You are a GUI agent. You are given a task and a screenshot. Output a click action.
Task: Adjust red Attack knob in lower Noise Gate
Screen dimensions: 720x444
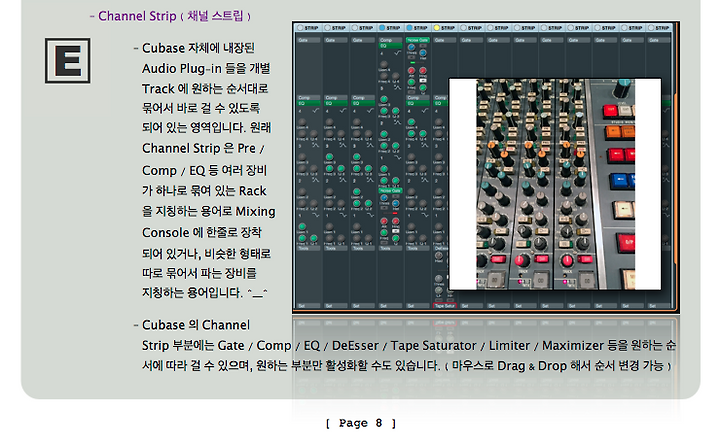point(384,221)
